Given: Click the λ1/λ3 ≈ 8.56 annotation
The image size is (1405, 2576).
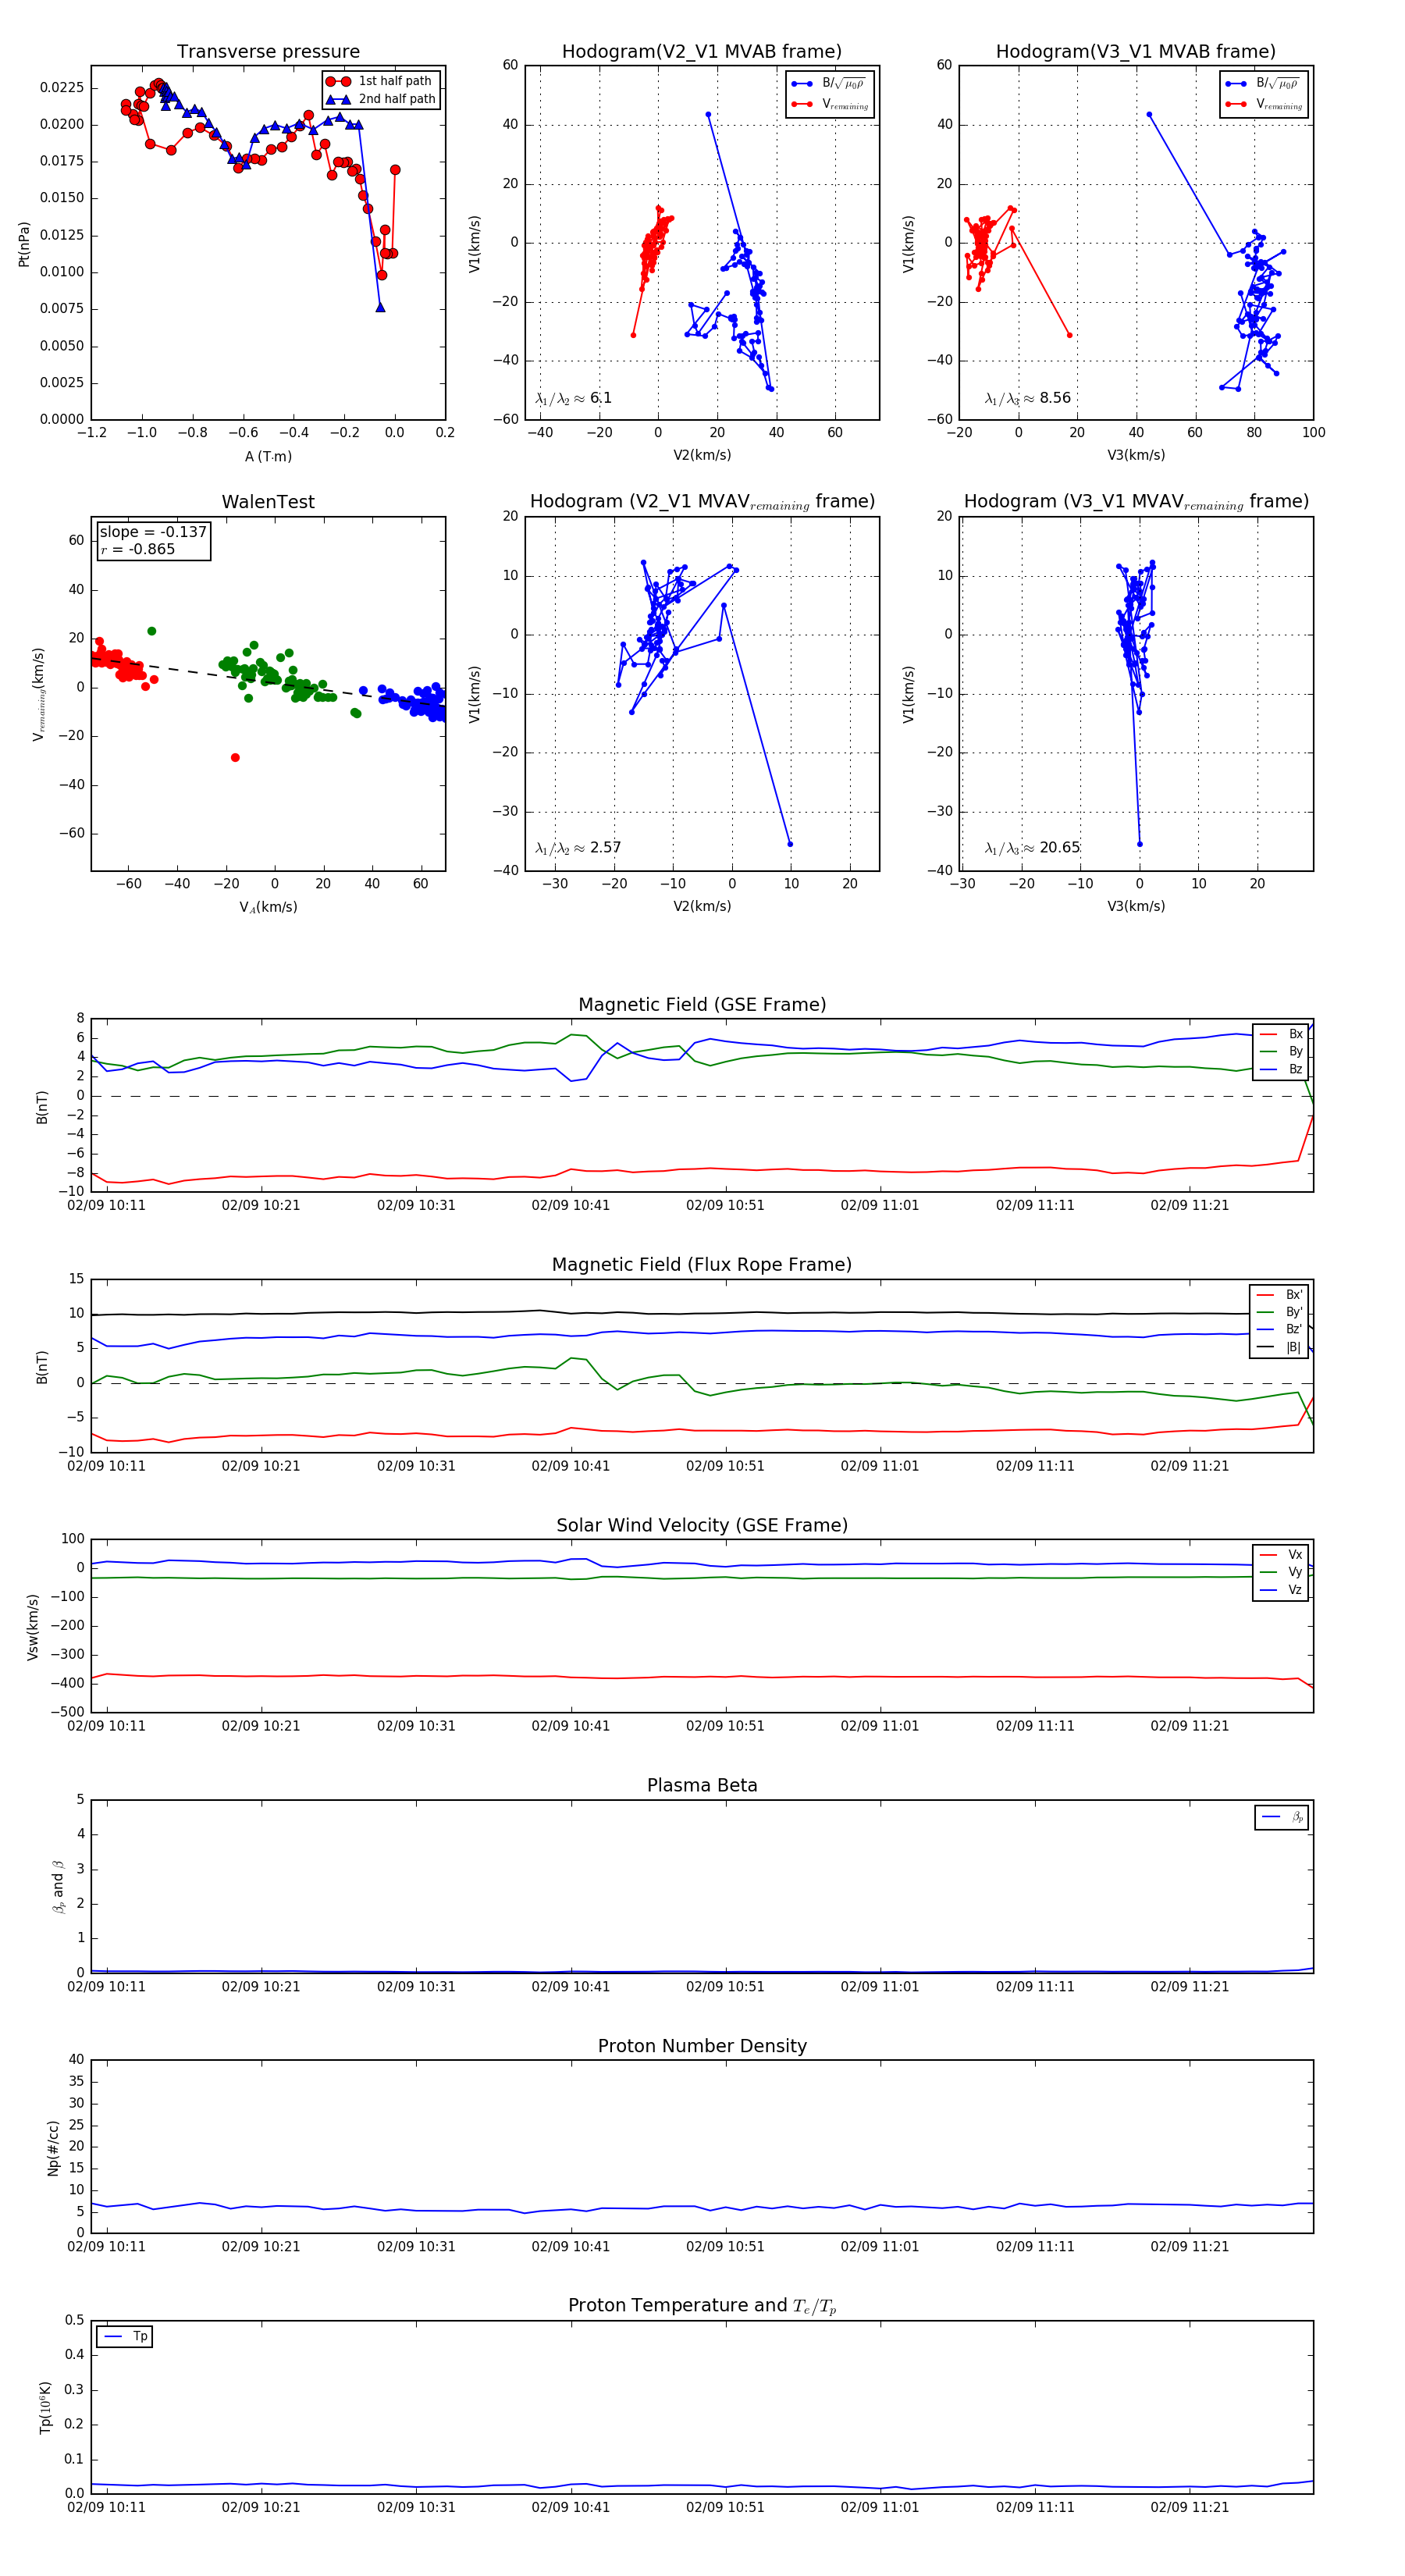Looking at the screenshot, I should point(1027,398).
